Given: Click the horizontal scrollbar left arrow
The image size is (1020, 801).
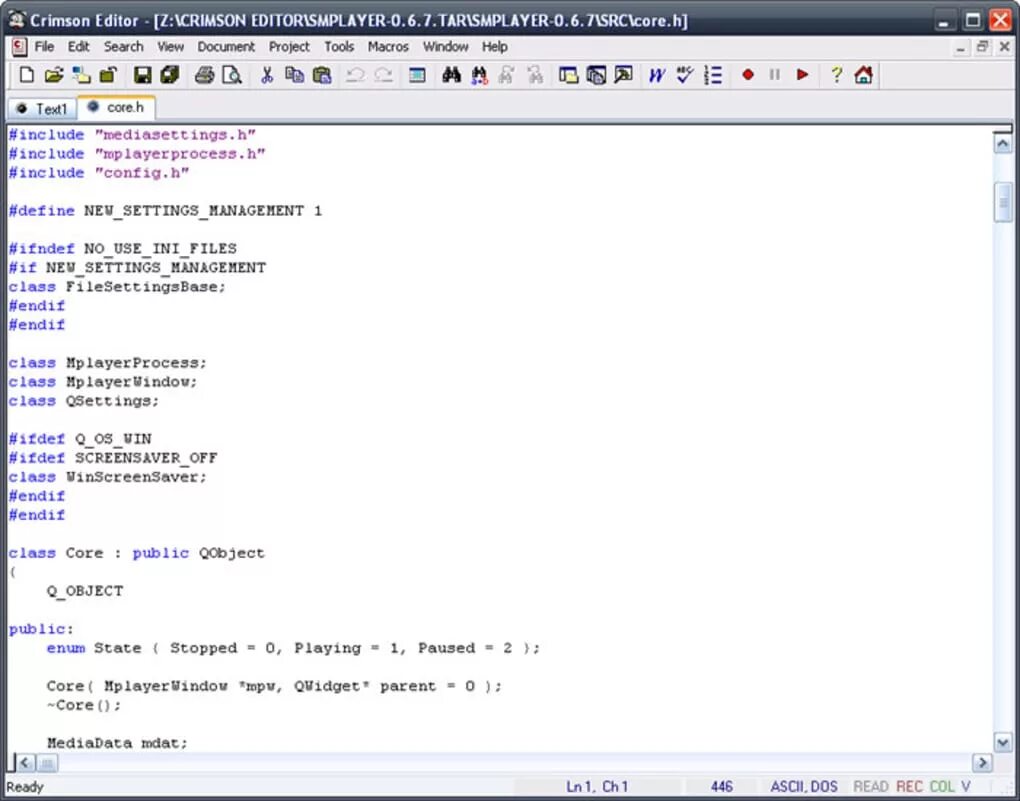Looking at the screenshot, I should pos(25,763).
